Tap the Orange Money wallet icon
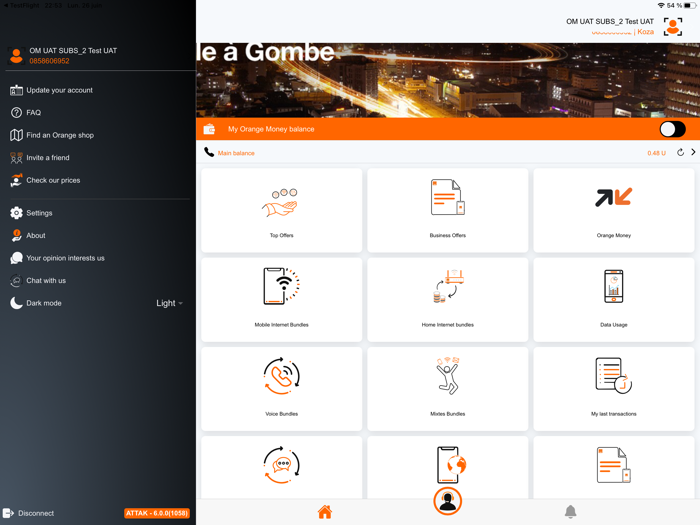Screen dimensions: 700x525 pos(209,129)
